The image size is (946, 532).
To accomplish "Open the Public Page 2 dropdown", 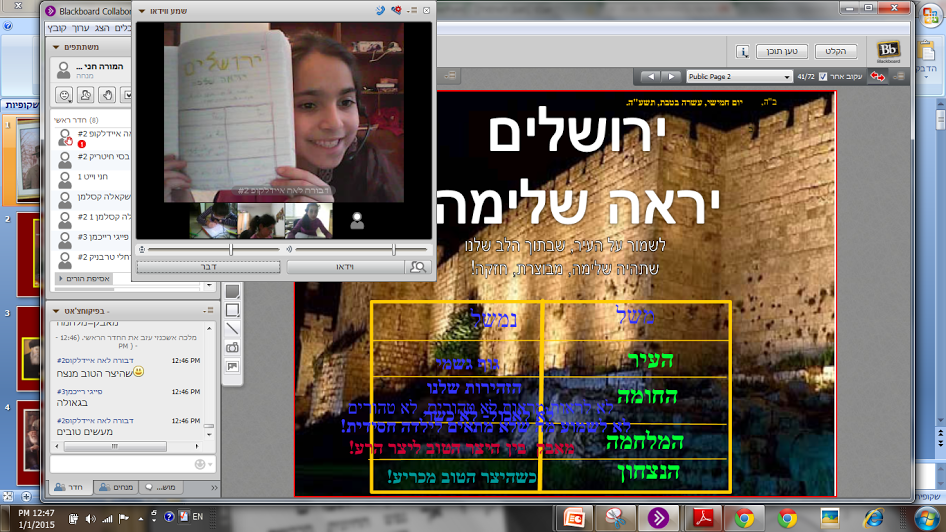I will (739, 77).
